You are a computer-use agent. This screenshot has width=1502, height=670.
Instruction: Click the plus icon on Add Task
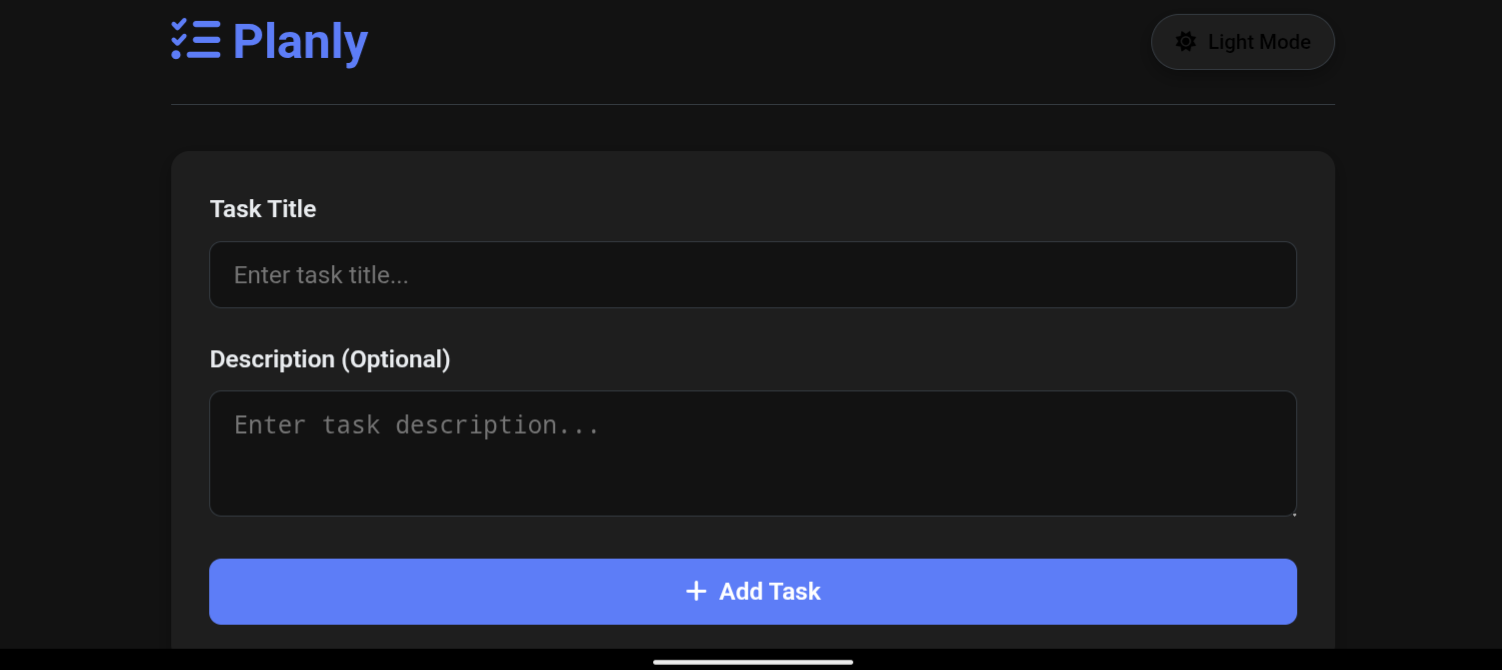point(696,592)
